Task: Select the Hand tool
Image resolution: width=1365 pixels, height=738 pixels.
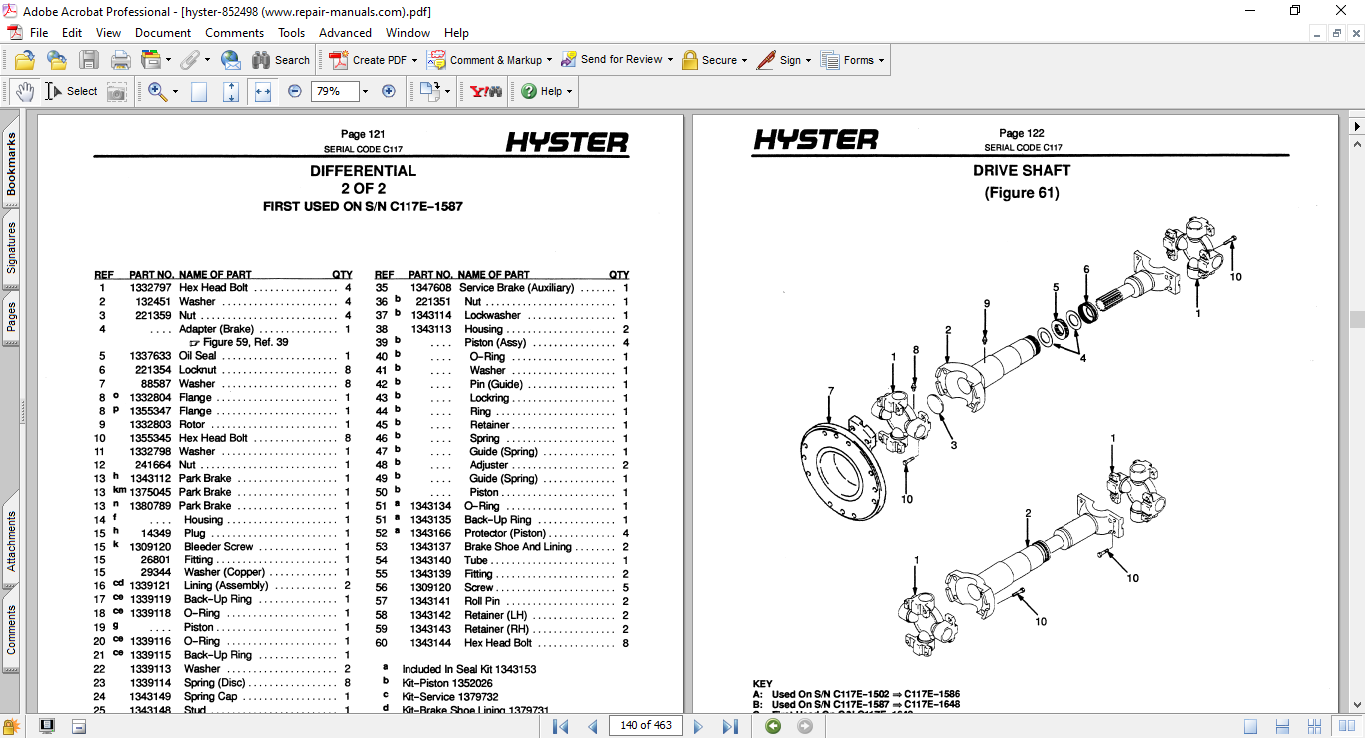Action: (24, 91)
